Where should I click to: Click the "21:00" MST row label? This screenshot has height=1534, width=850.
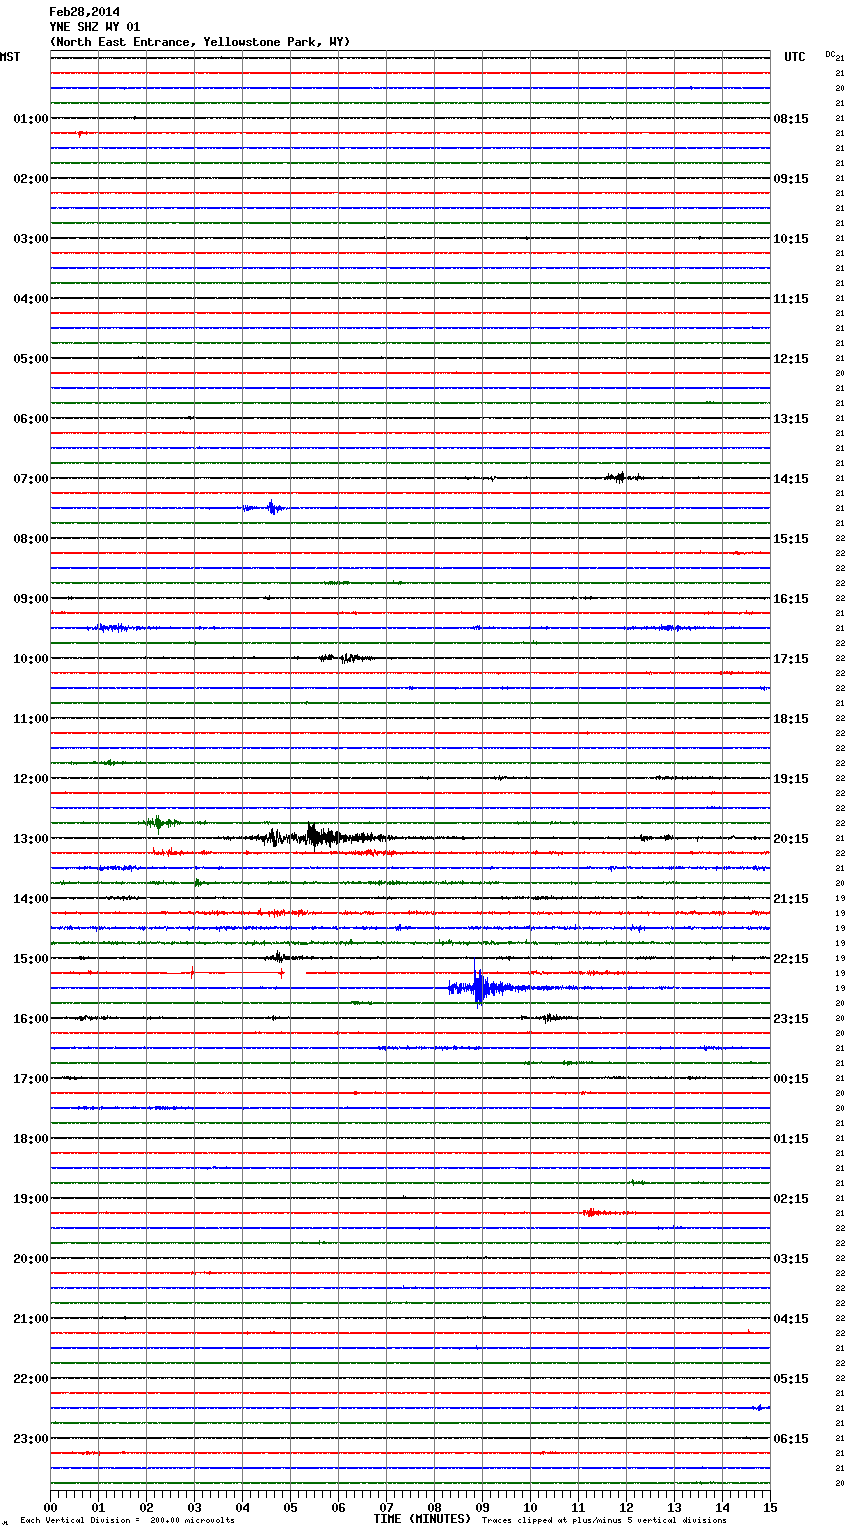[31, 1319]
